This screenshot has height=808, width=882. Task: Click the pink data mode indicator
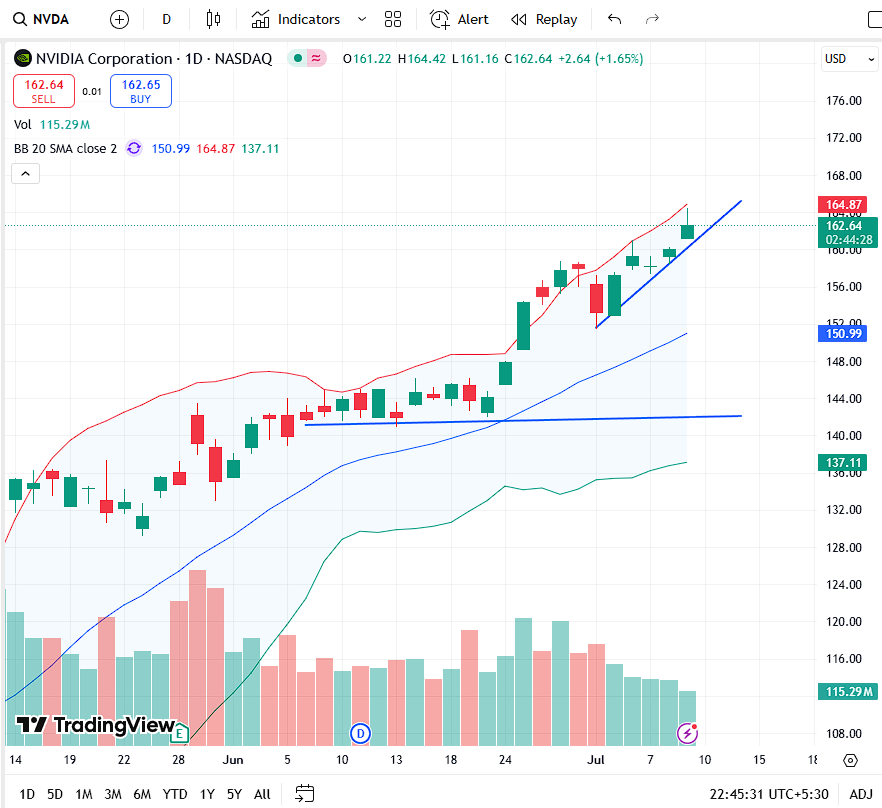click(x=316, y=58)
